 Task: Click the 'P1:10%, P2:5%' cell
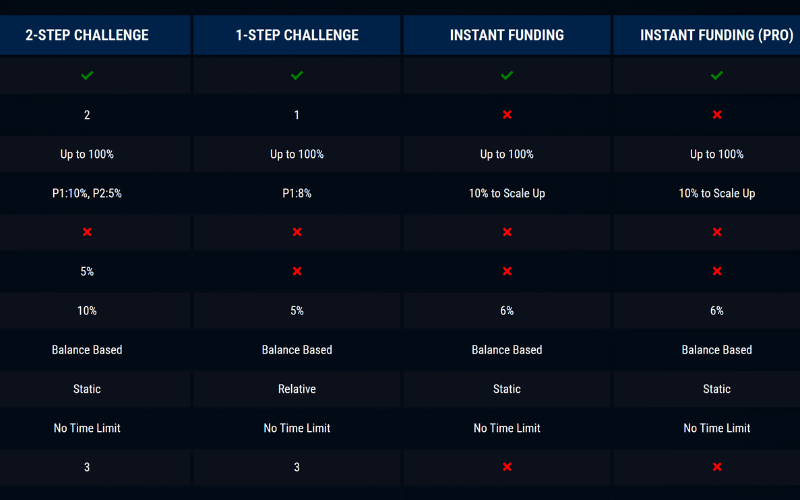tap(87, 193)
